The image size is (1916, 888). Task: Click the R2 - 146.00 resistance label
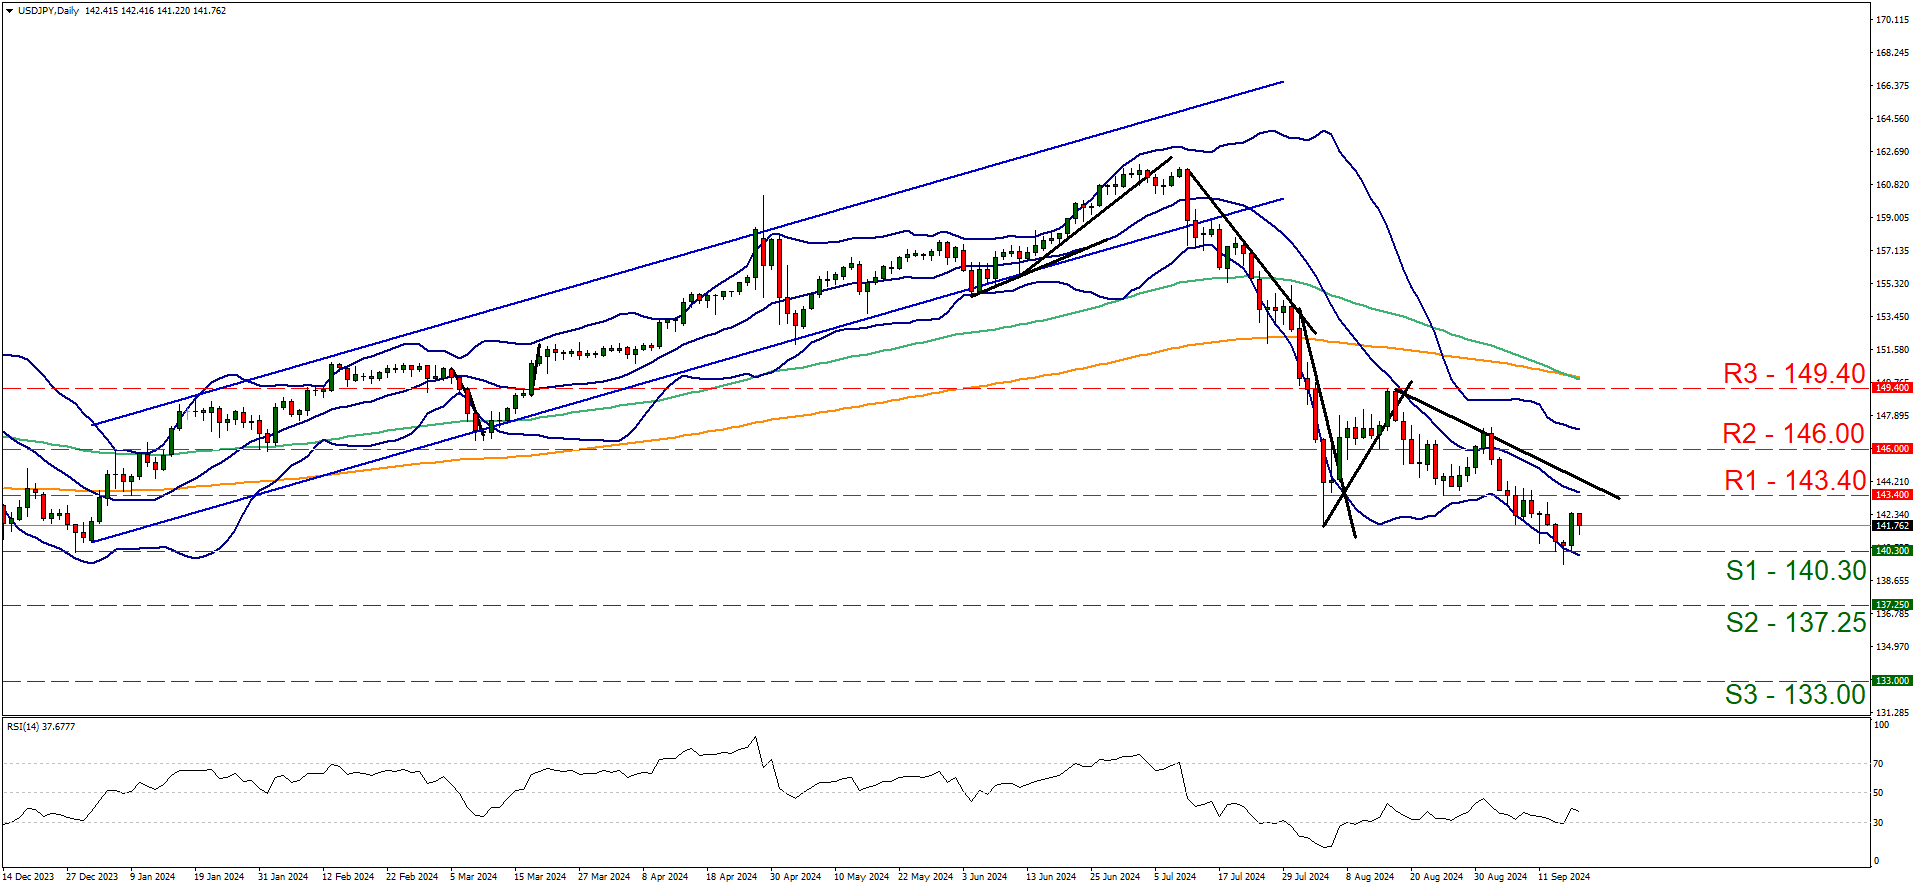click(x=1794, y=434)
